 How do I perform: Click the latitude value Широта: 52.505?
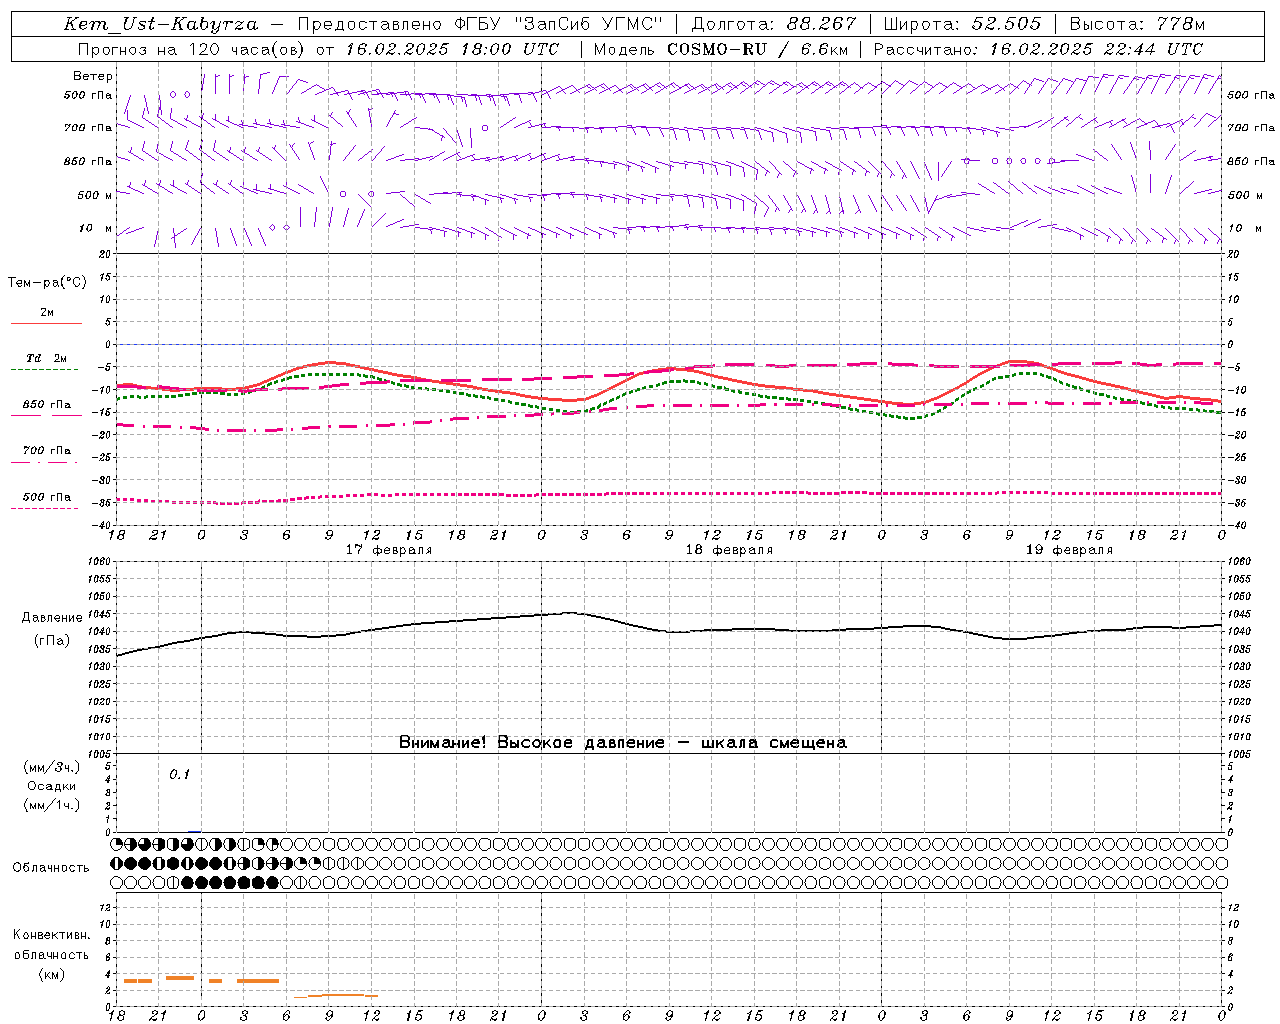pyautogui.click(x=961, y=24)
